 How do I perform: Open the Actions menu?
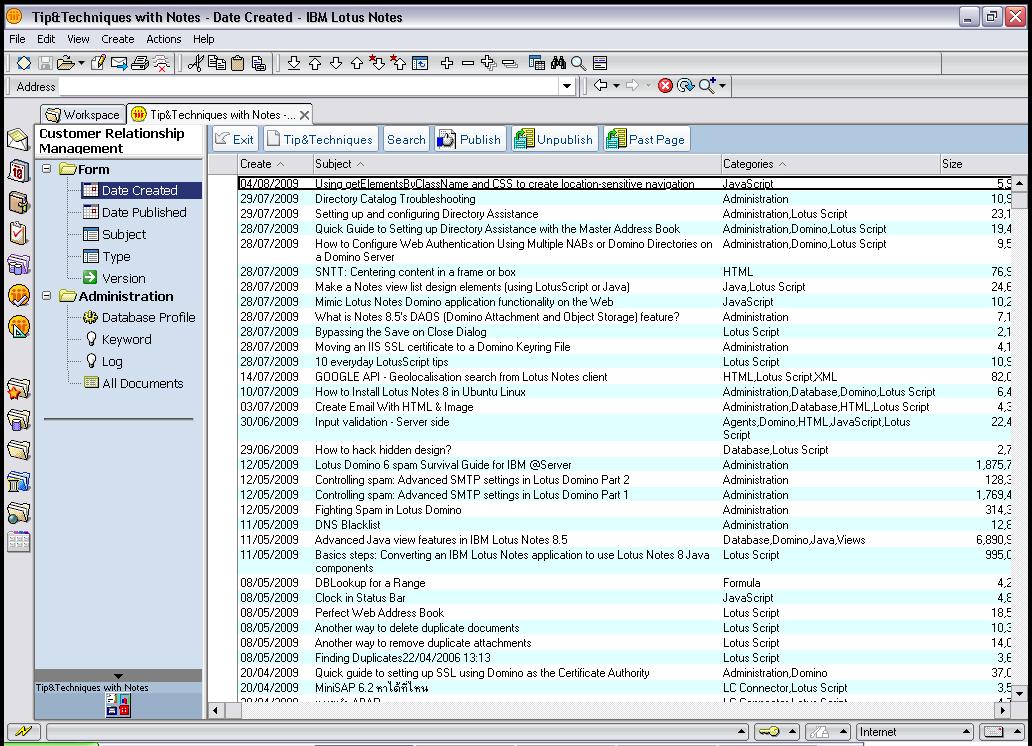(x=163, y=39)
